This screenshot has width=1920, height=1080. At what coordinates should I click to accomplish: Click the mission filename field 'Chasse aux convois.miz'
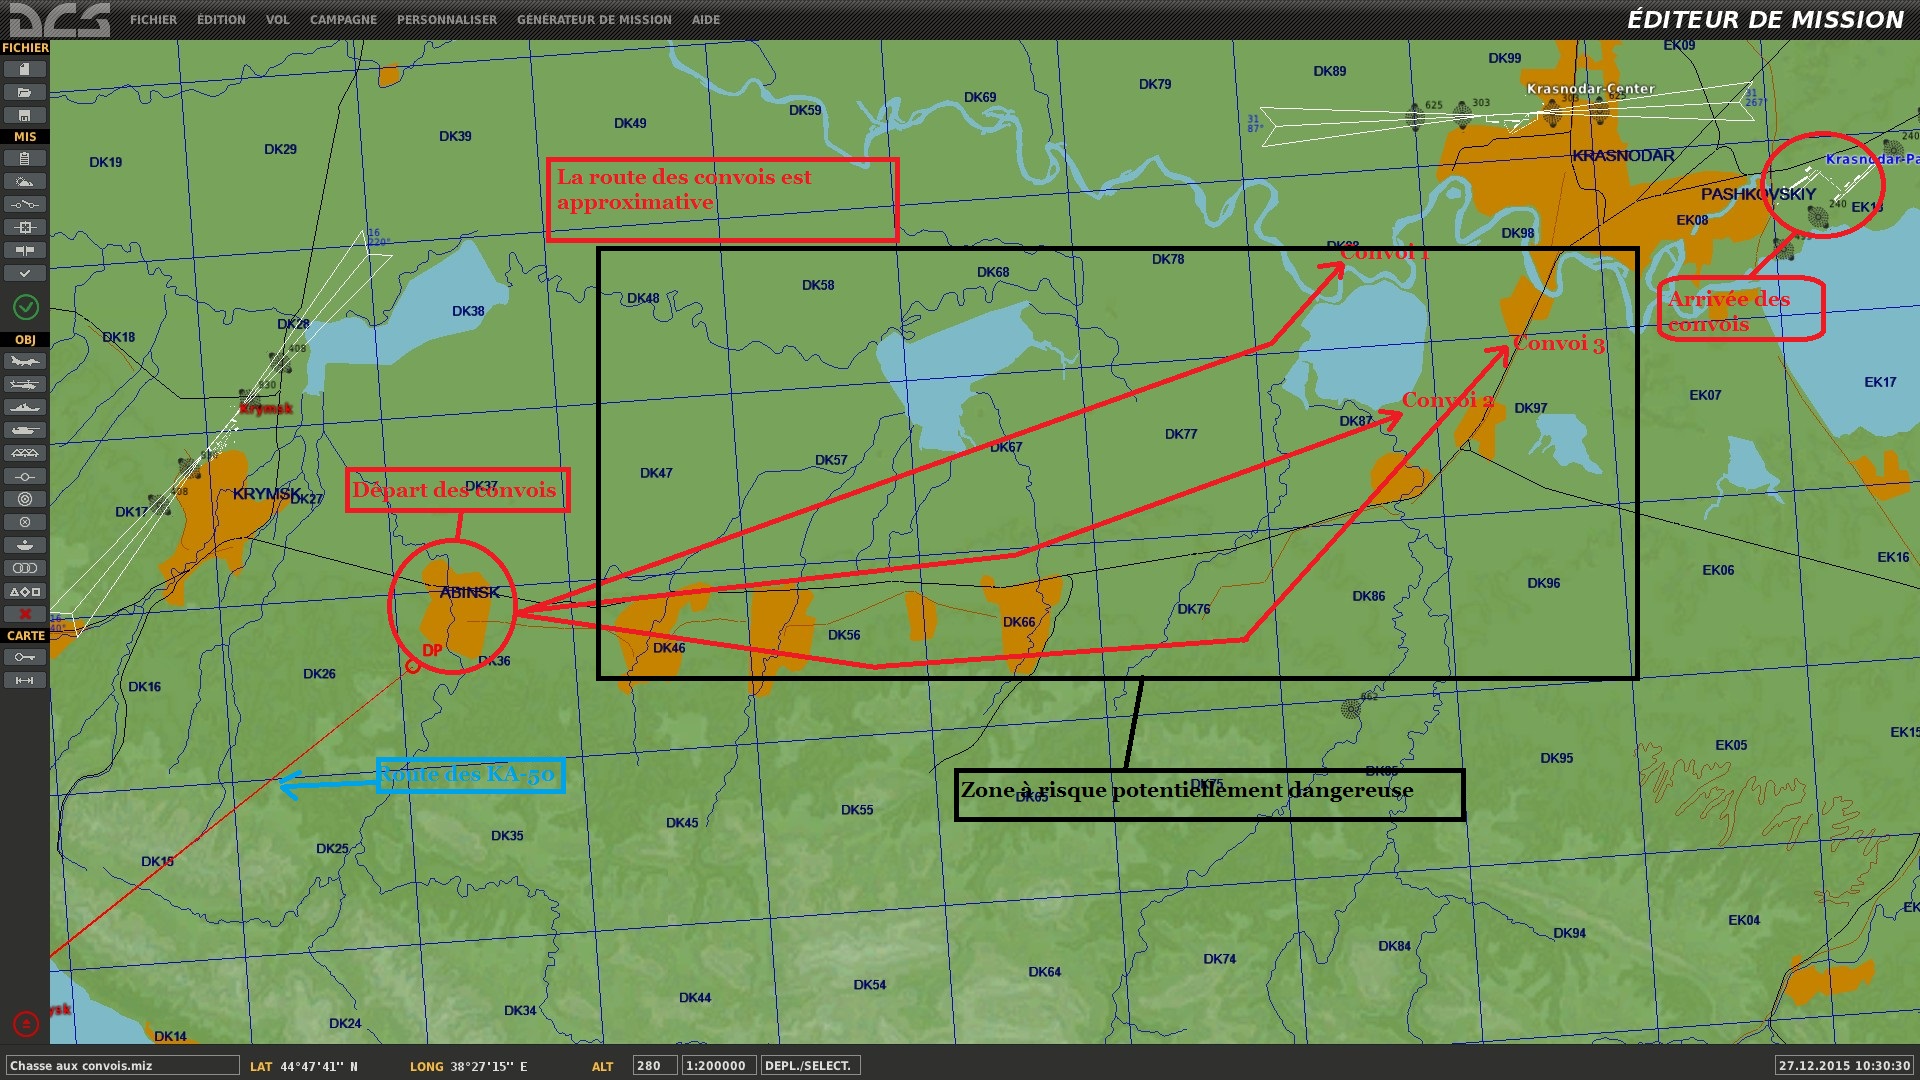coord(123,1066)
